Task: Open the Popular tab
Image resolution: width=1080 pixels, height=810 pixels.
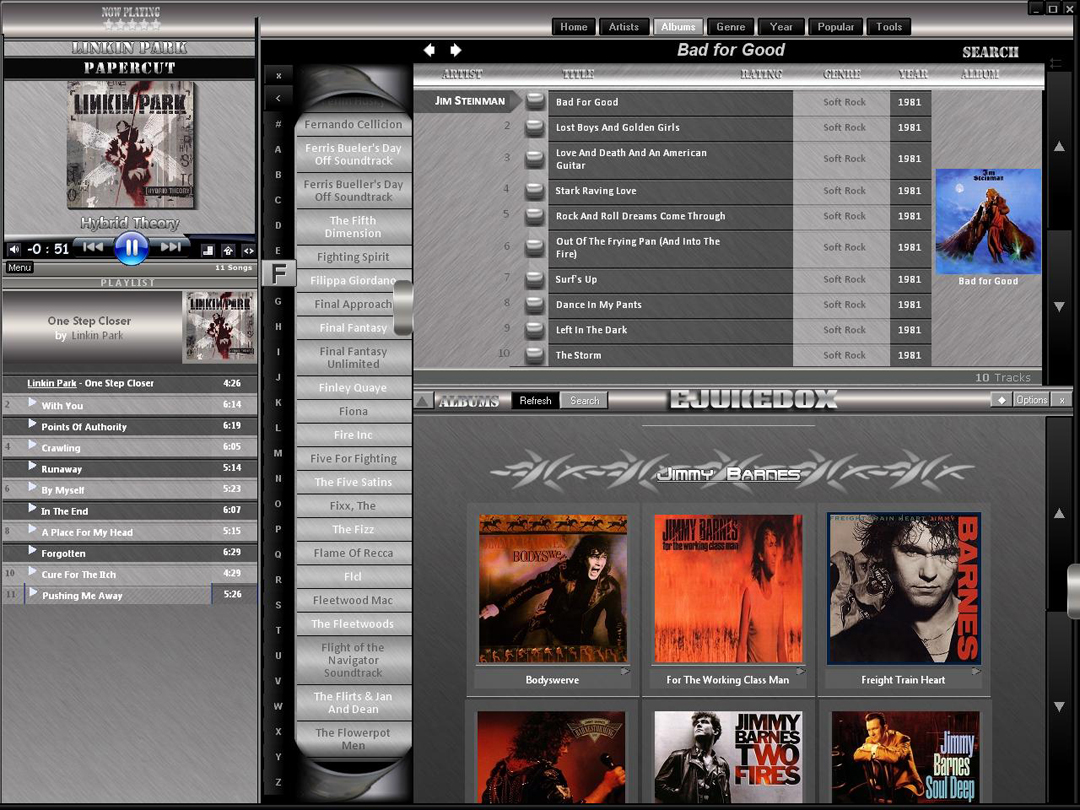Action: (x=835, y=27)
